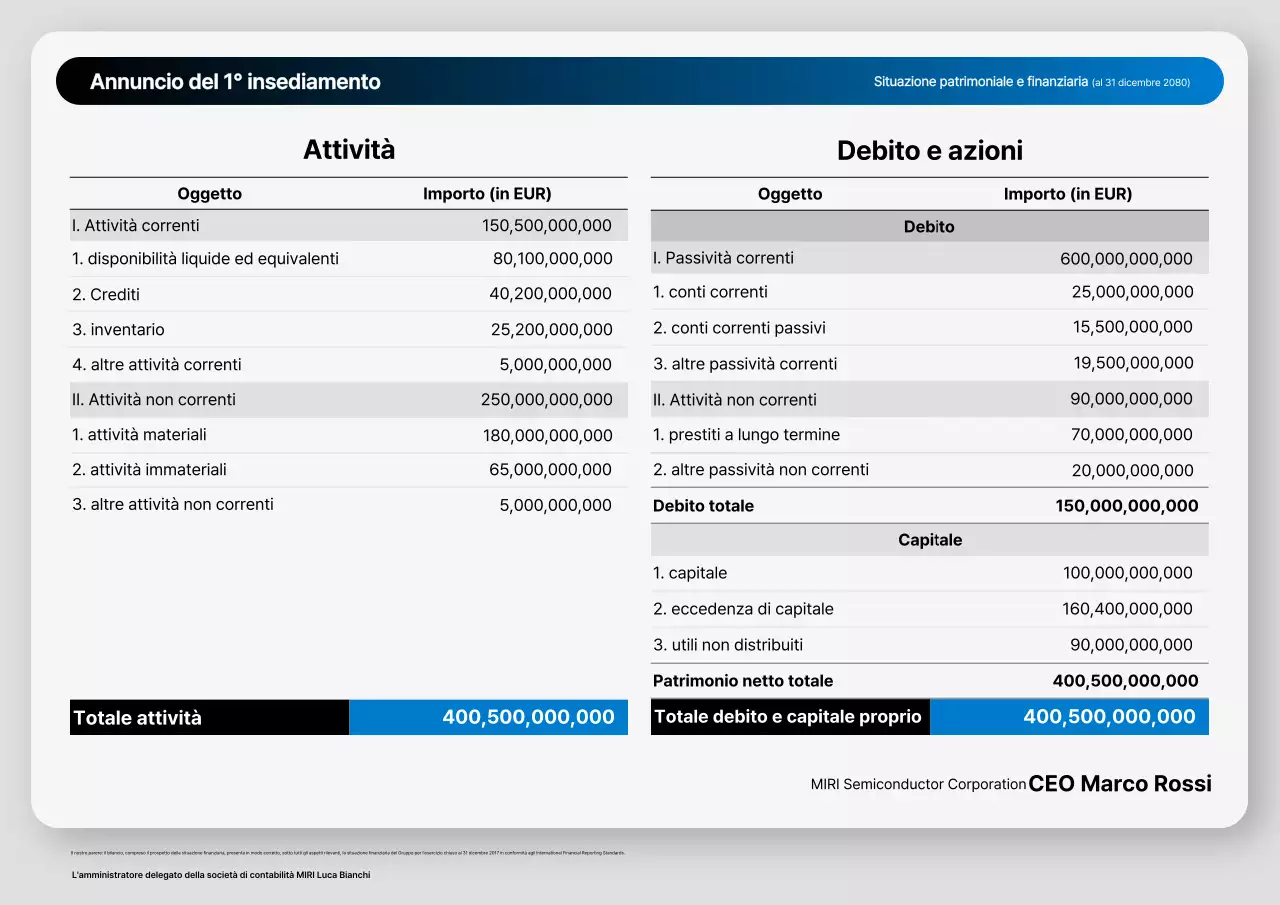Screen dimensions: 1280x905
Task: Click the 'Debito e azioni' section title
Action: coord(929,150)
